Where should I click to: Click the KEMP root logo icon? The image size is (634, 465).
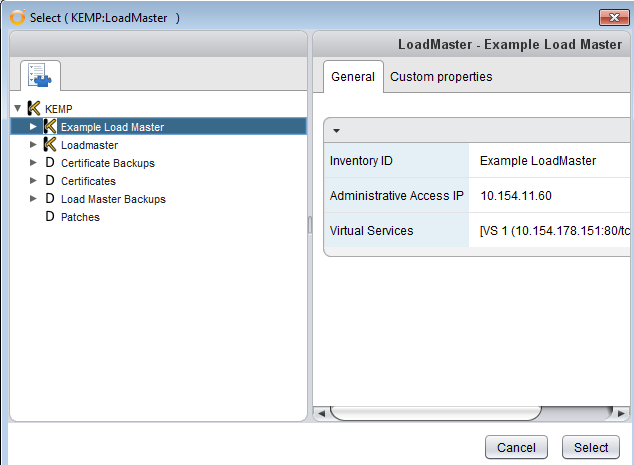[x=34, y=108]
